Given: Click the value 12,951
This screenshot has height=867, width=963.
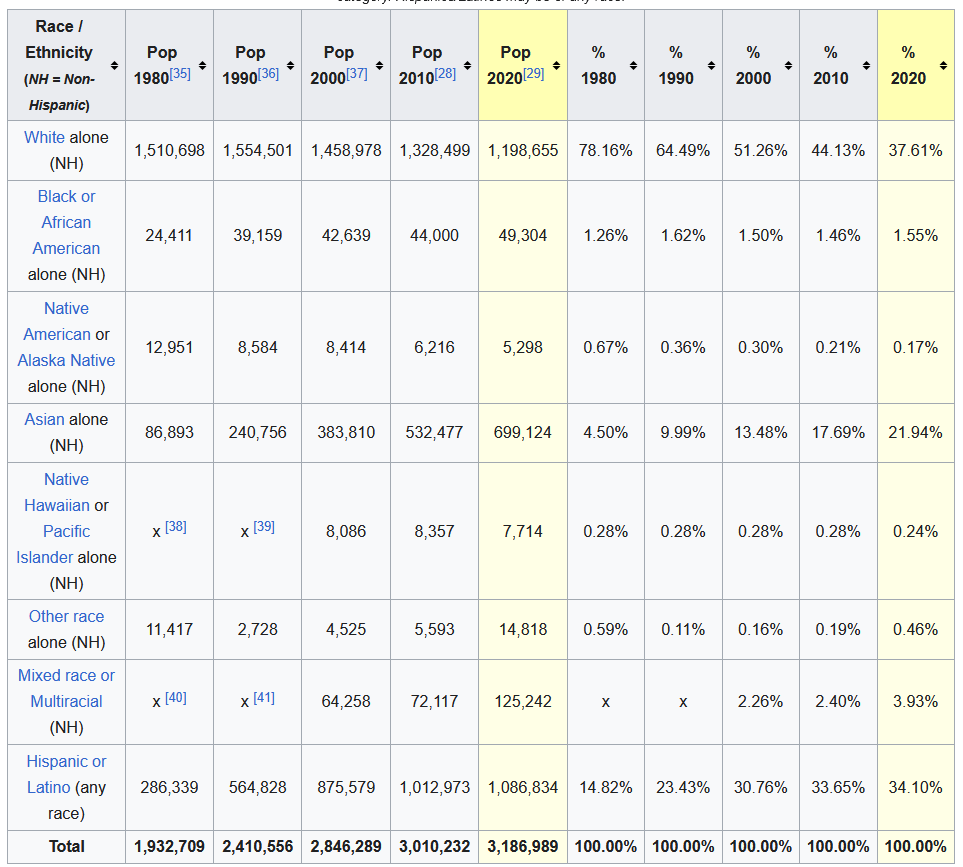Looking at the screenshot, I should [x=169, y=348].
